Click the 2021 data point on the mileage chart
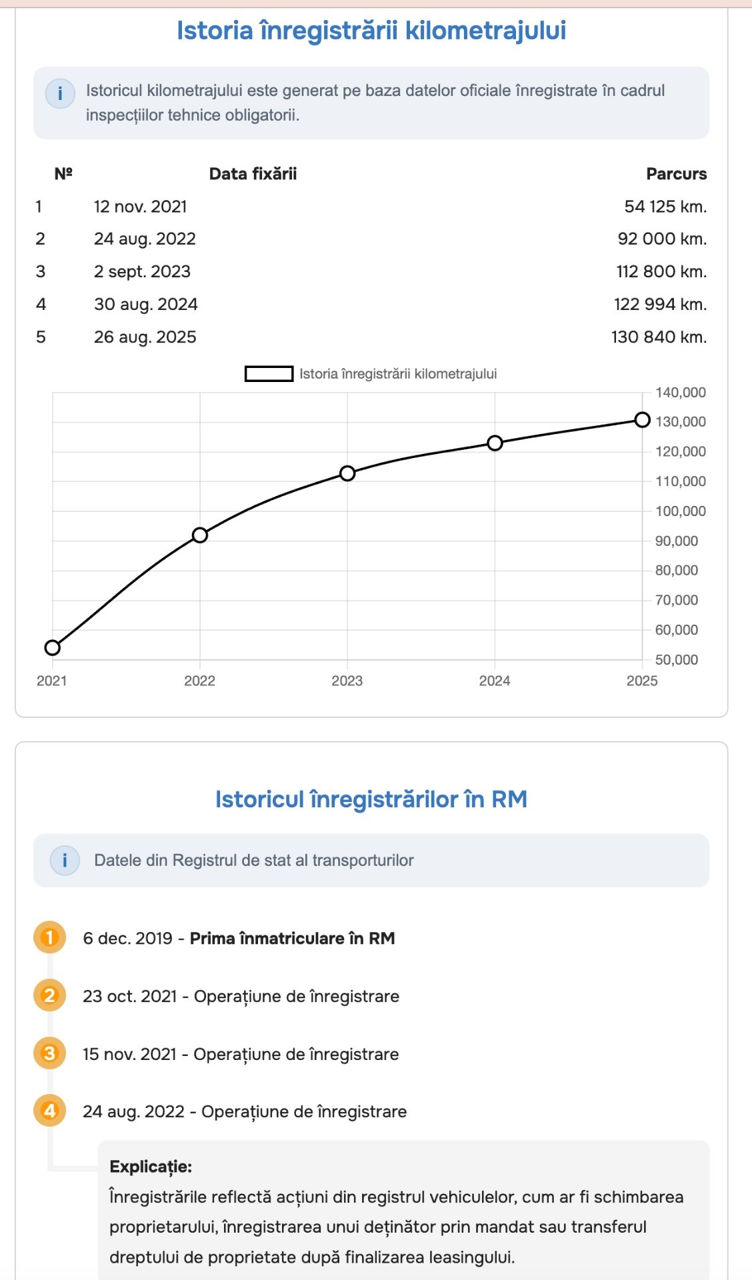 [52, 647]
